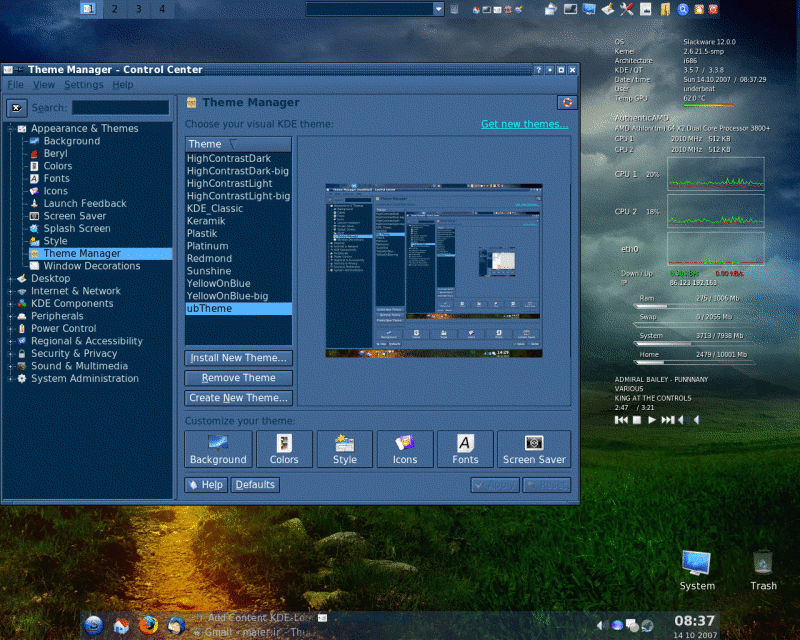The height and width of the screenshot is (640, 800).
Task: Click the stop button in the music widget
Action: [x=637, y=420]
